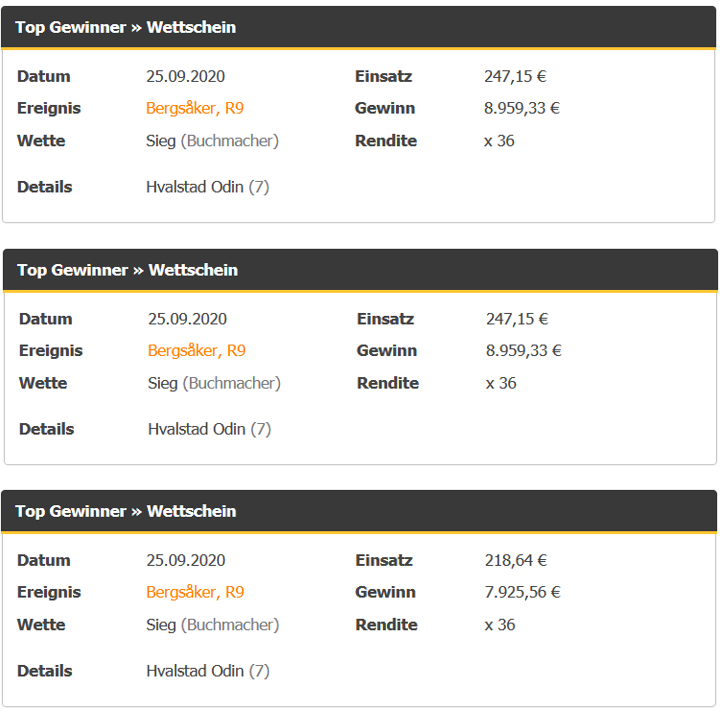Open Bergsåker, R9 link in first card

click(195, 108)
